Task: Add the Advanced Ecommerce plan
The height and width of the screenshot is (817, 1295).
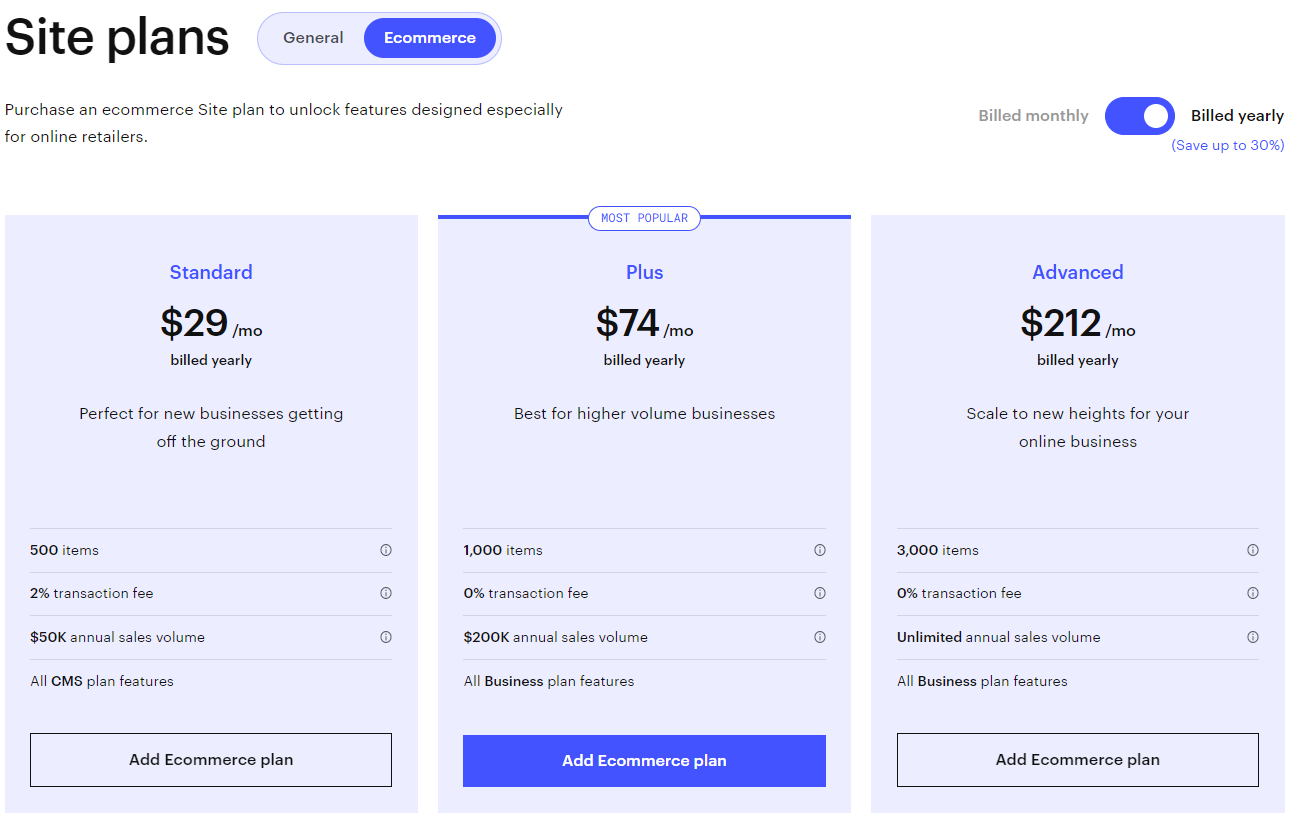Action: pyautogui.click(x=1077, y=760)
